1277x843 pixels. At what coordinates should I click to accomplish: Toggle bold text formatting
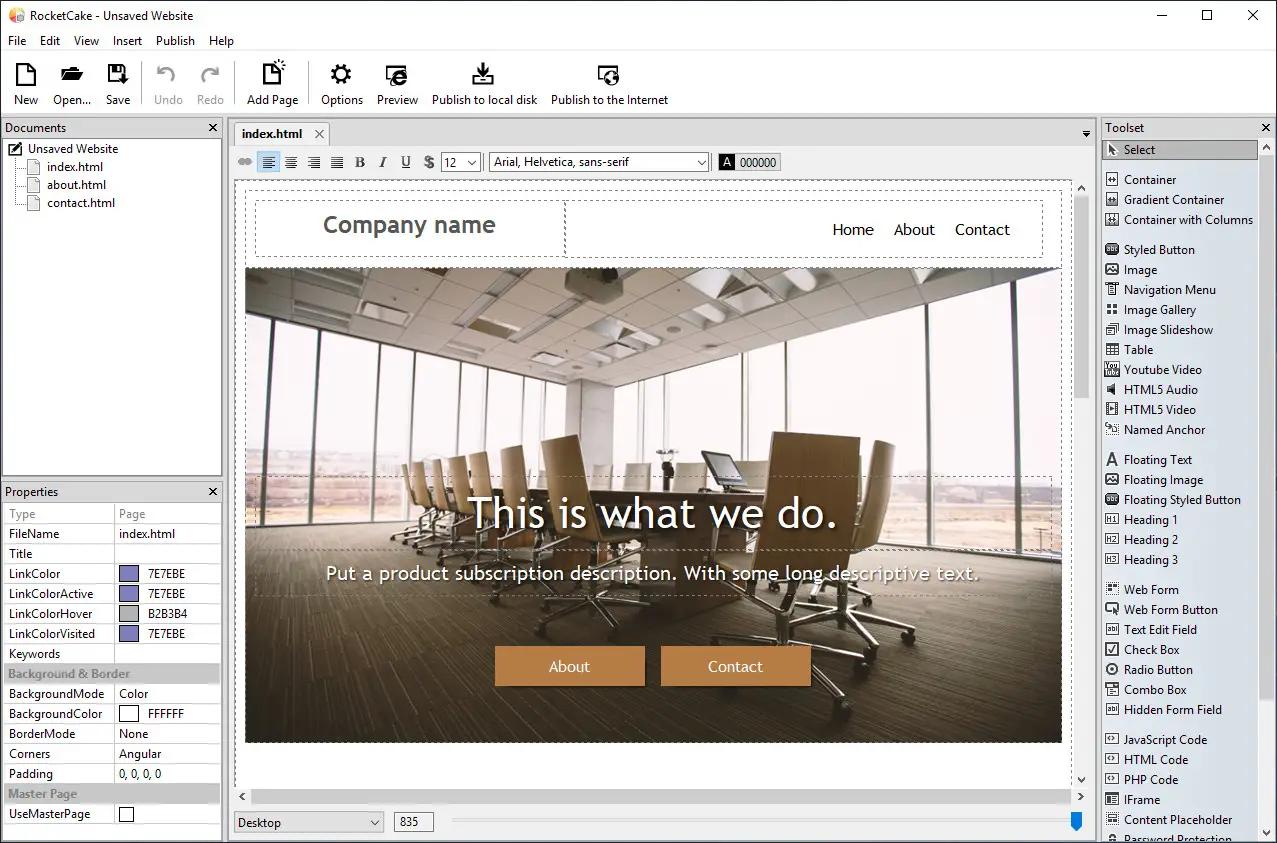point(360,162)
